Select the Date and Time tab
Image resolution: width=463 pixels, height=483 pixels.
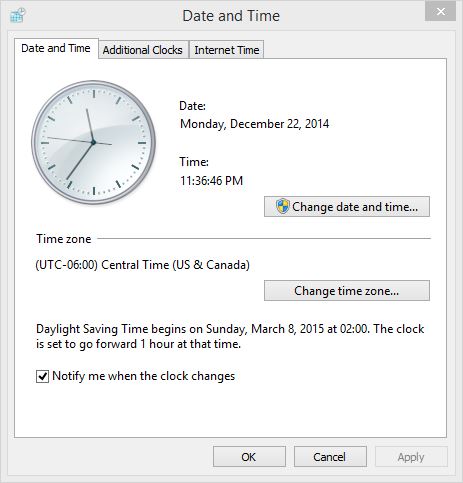coord(56,49)
